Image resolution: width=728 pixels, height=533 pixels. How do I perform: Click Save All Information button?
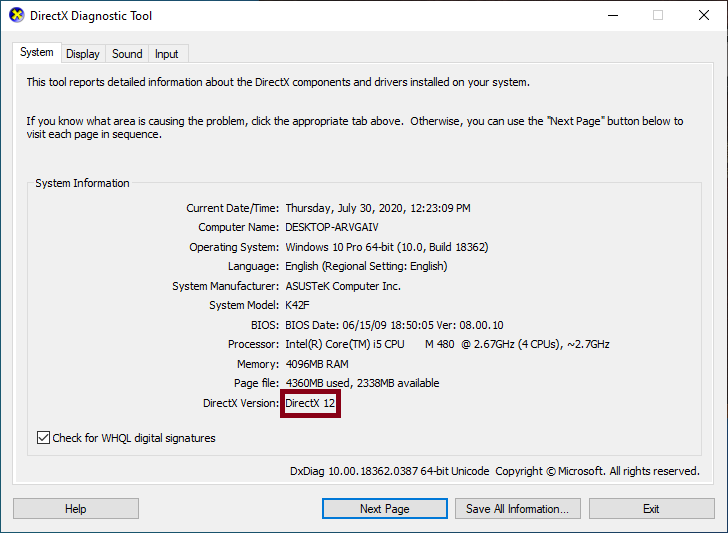click(518, 509)
